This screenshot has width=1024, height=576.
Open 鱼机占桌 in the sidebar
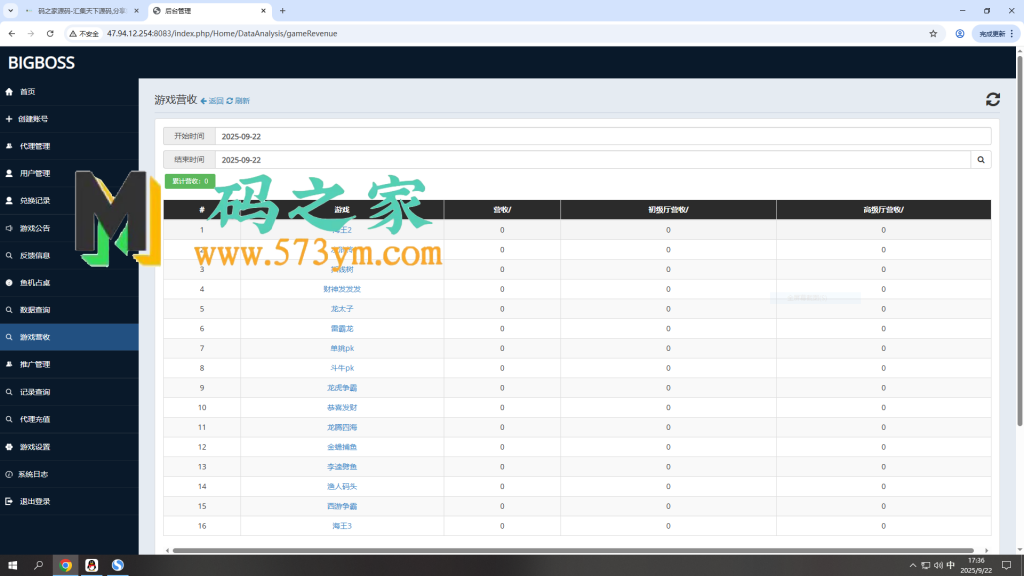pyautogui.click(x=69, y=283)
